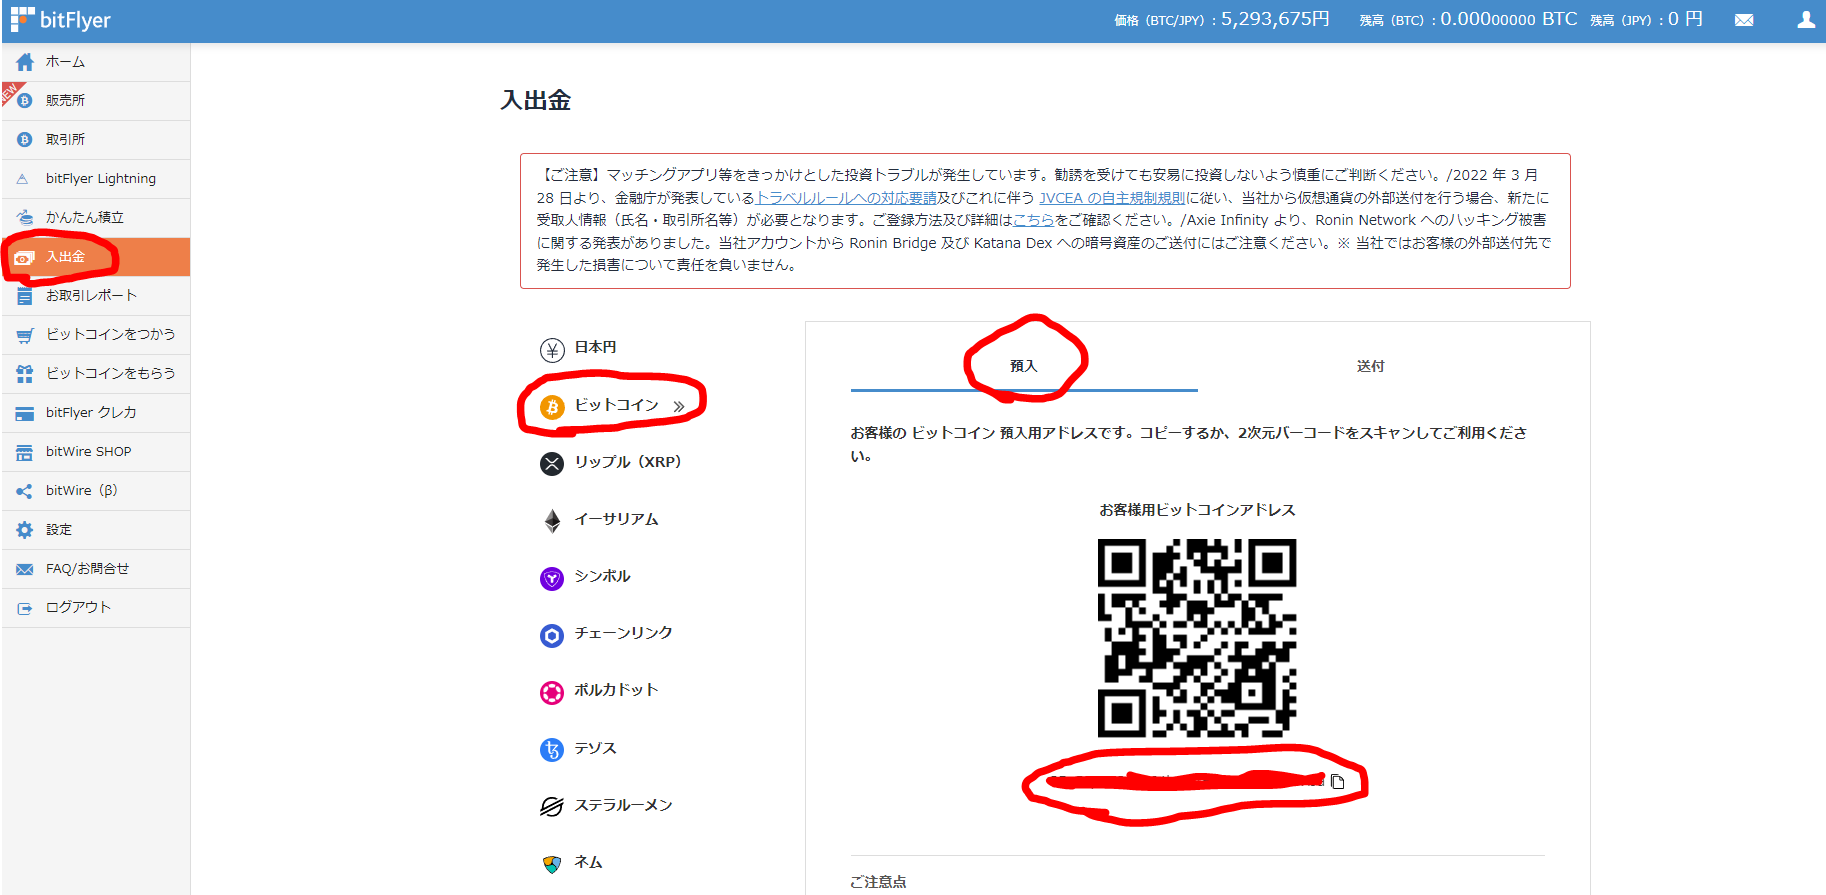Select チェーンリンク from the currency list
This screenshot has height=895, width=1826.
pyautogui.click(x=623, y=633)
